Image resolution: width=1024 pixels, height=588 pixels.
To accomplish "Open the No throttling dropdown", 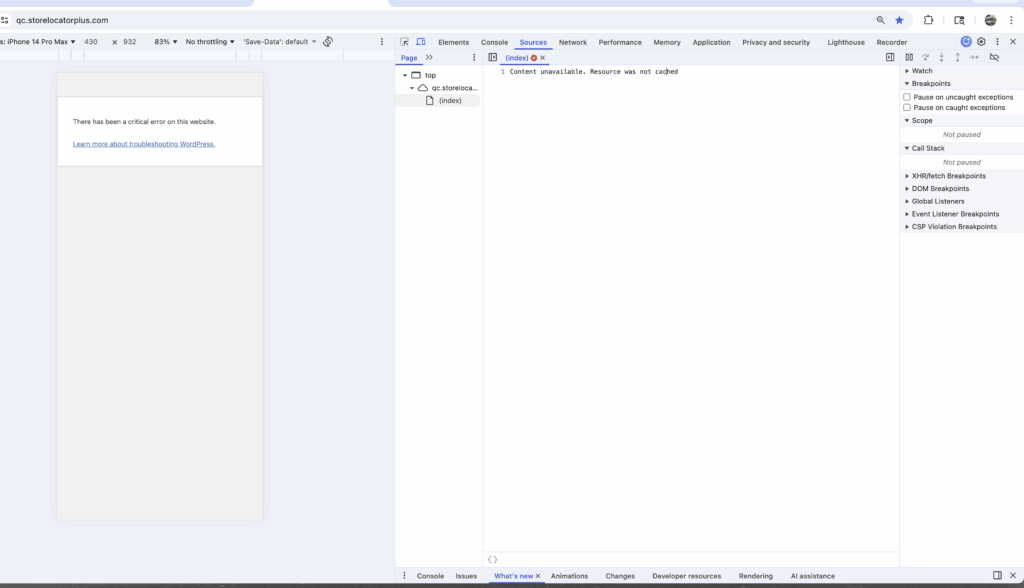I will [210, 42].
